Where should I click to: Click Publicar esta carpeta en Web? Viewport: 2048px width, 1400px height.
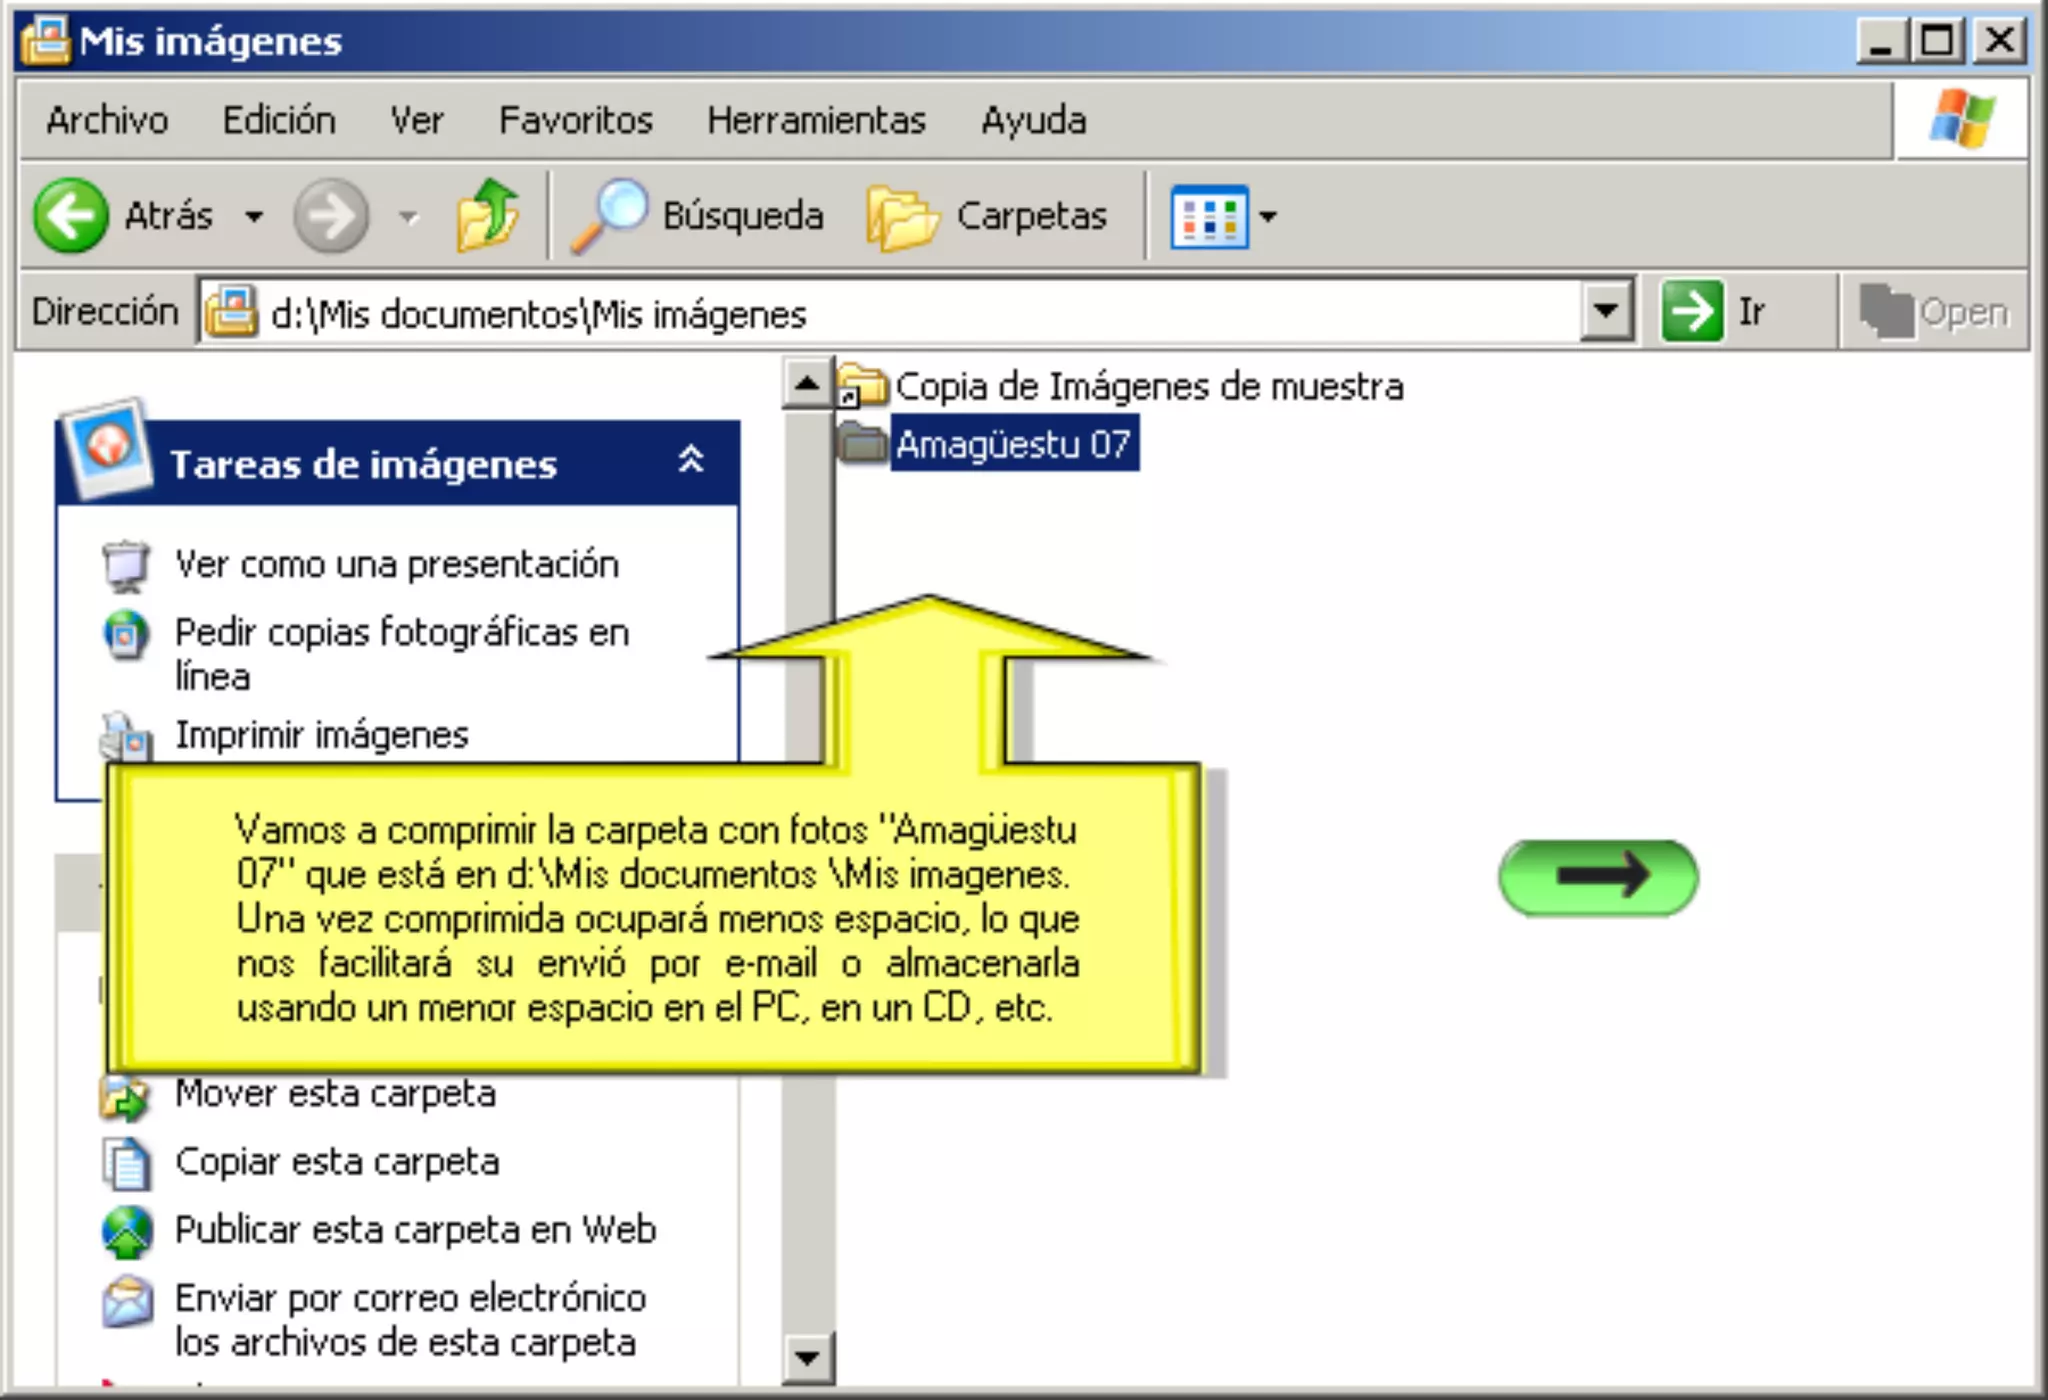pos(414,1230)
